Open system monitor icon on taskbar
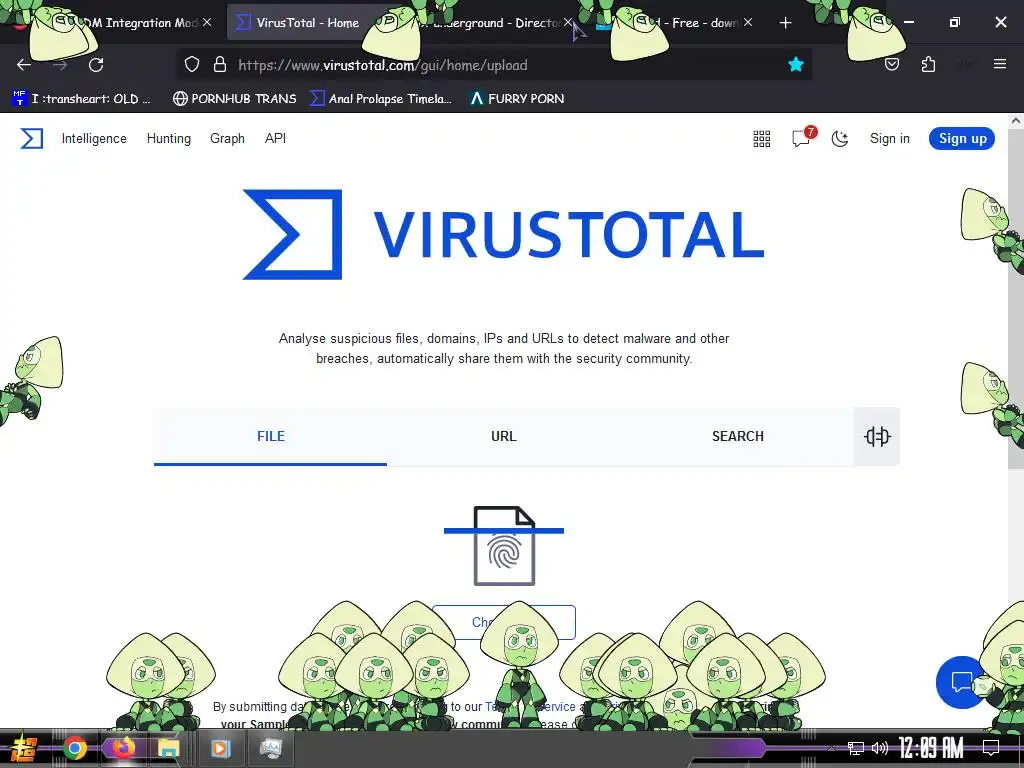1024x768 pixels. pyautogui.click(x=270, y=748)
